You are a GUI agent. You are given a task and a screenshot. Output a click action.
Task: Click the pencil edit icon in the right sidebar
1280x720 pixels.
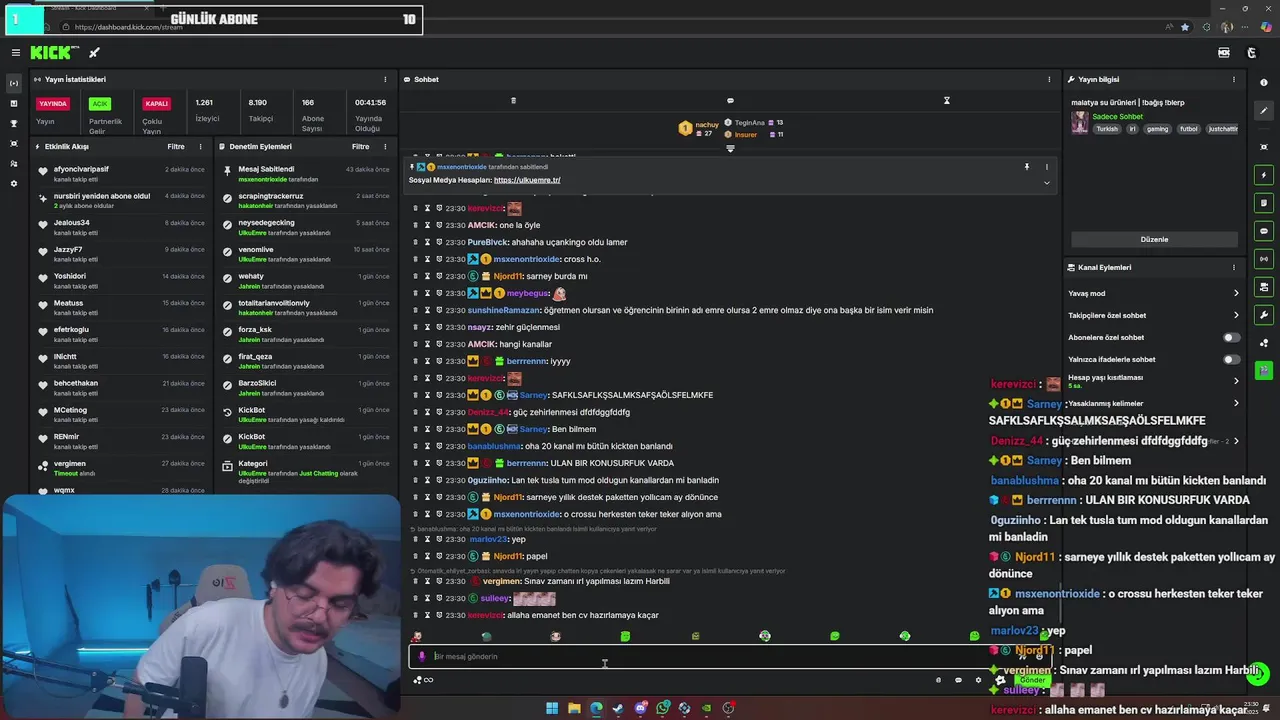point(1264,111)
